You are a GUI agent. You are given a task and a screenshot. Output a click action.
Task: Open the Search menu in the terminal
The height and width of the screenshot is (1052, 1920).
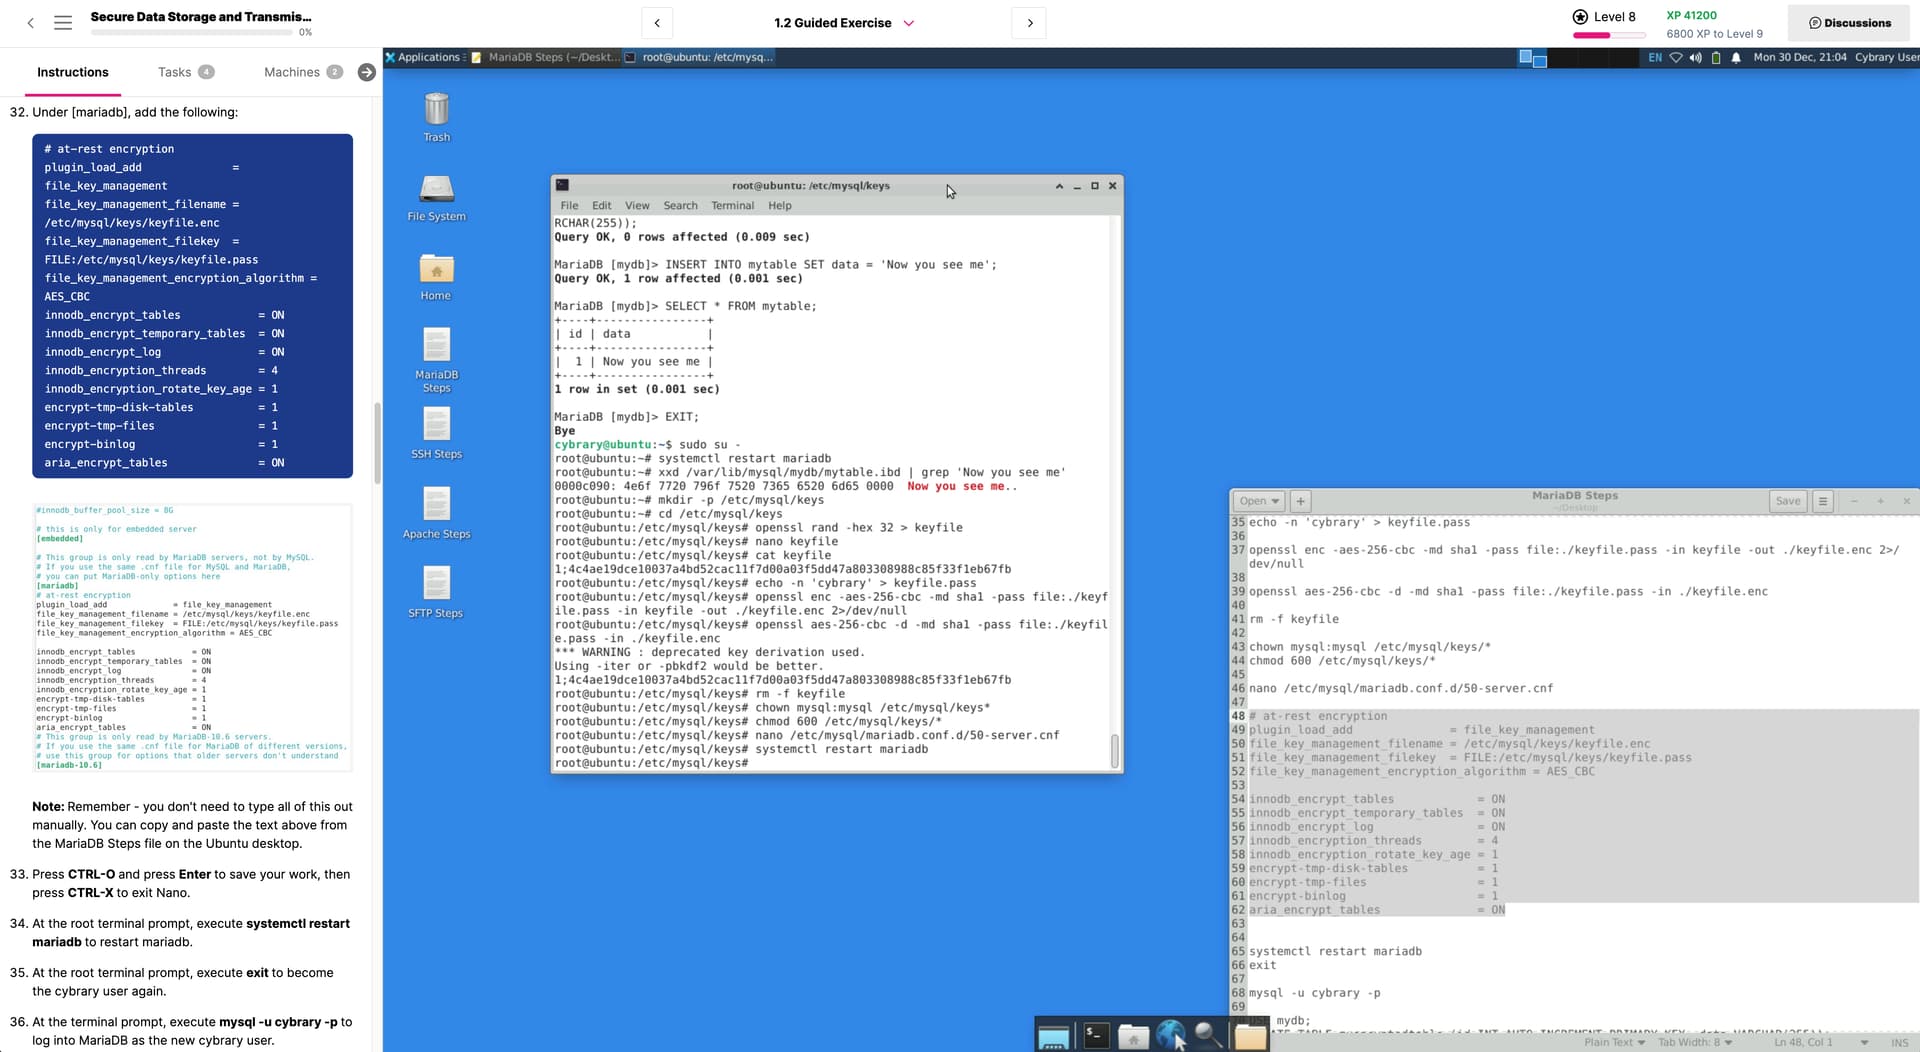(x=680, y=206)
